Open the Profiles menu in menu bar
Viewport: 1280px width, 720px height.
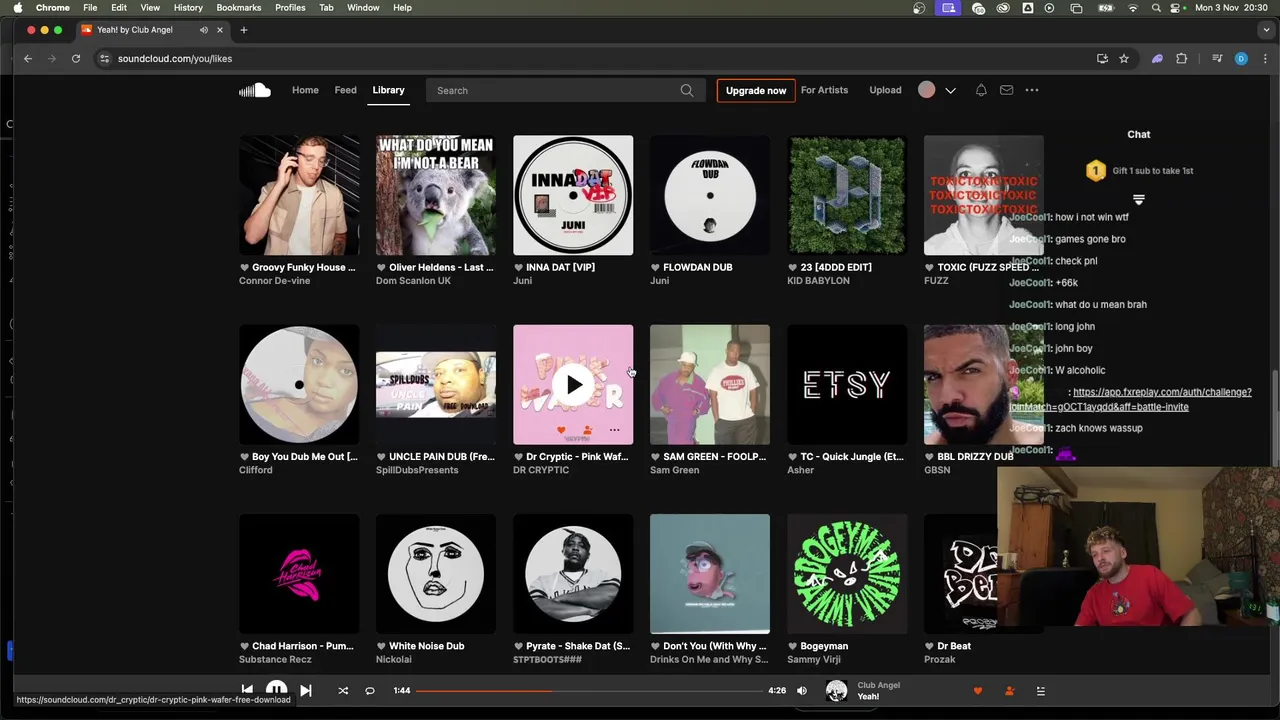pos(290,7)
